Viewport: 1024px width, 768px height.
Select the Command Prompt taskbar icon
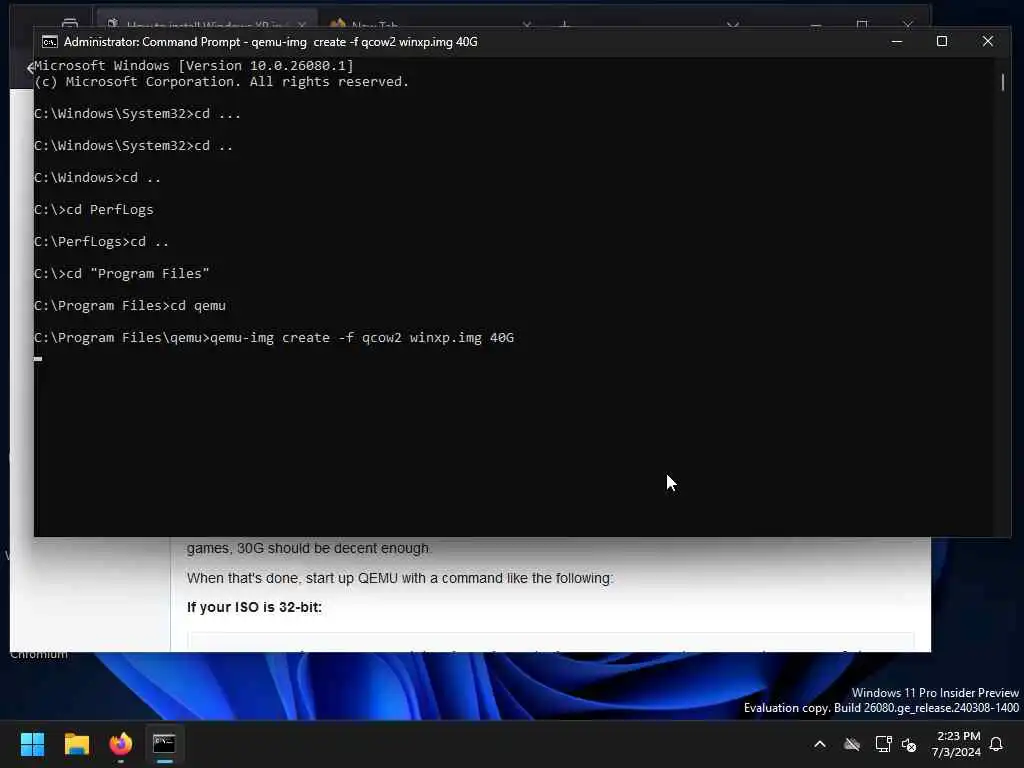coord(165,744)
